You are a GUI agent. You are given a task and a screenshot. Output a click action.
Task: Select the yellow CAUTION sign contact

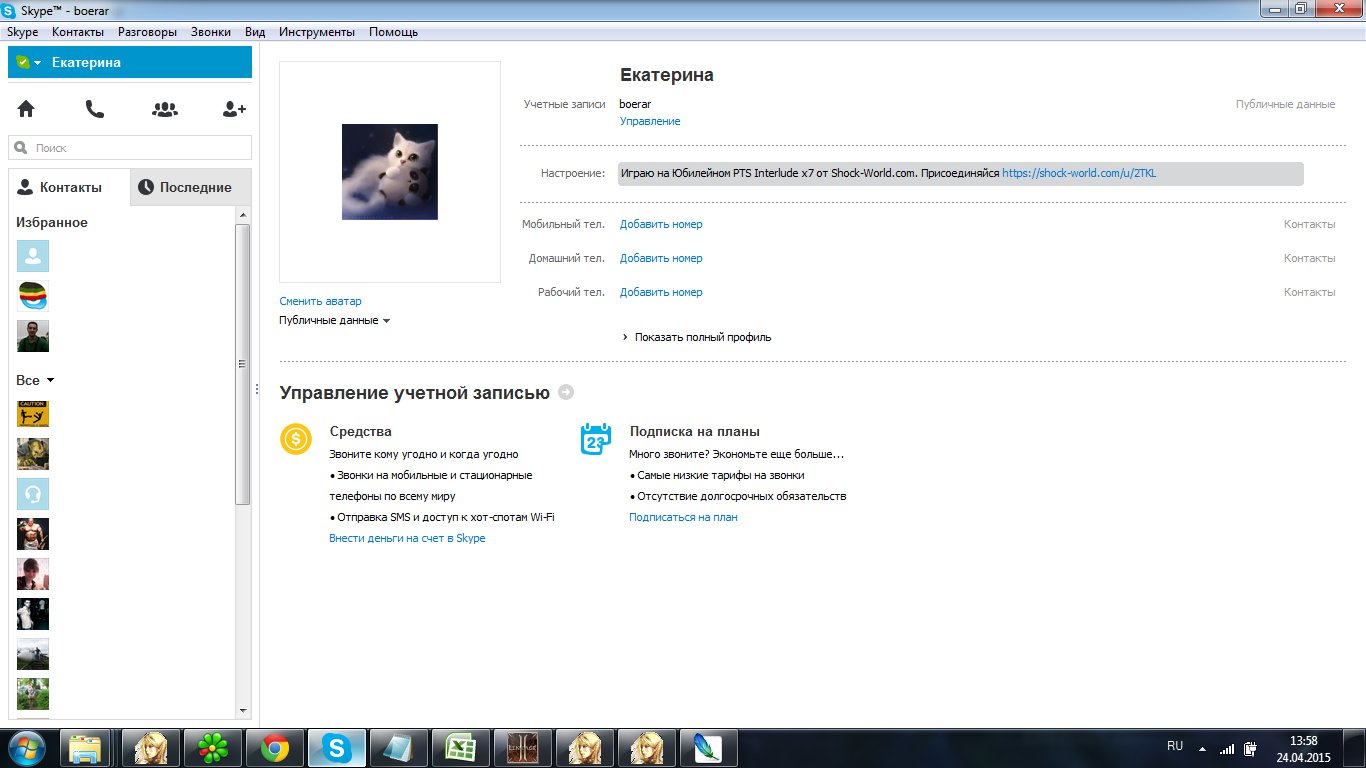coord(33,414)
